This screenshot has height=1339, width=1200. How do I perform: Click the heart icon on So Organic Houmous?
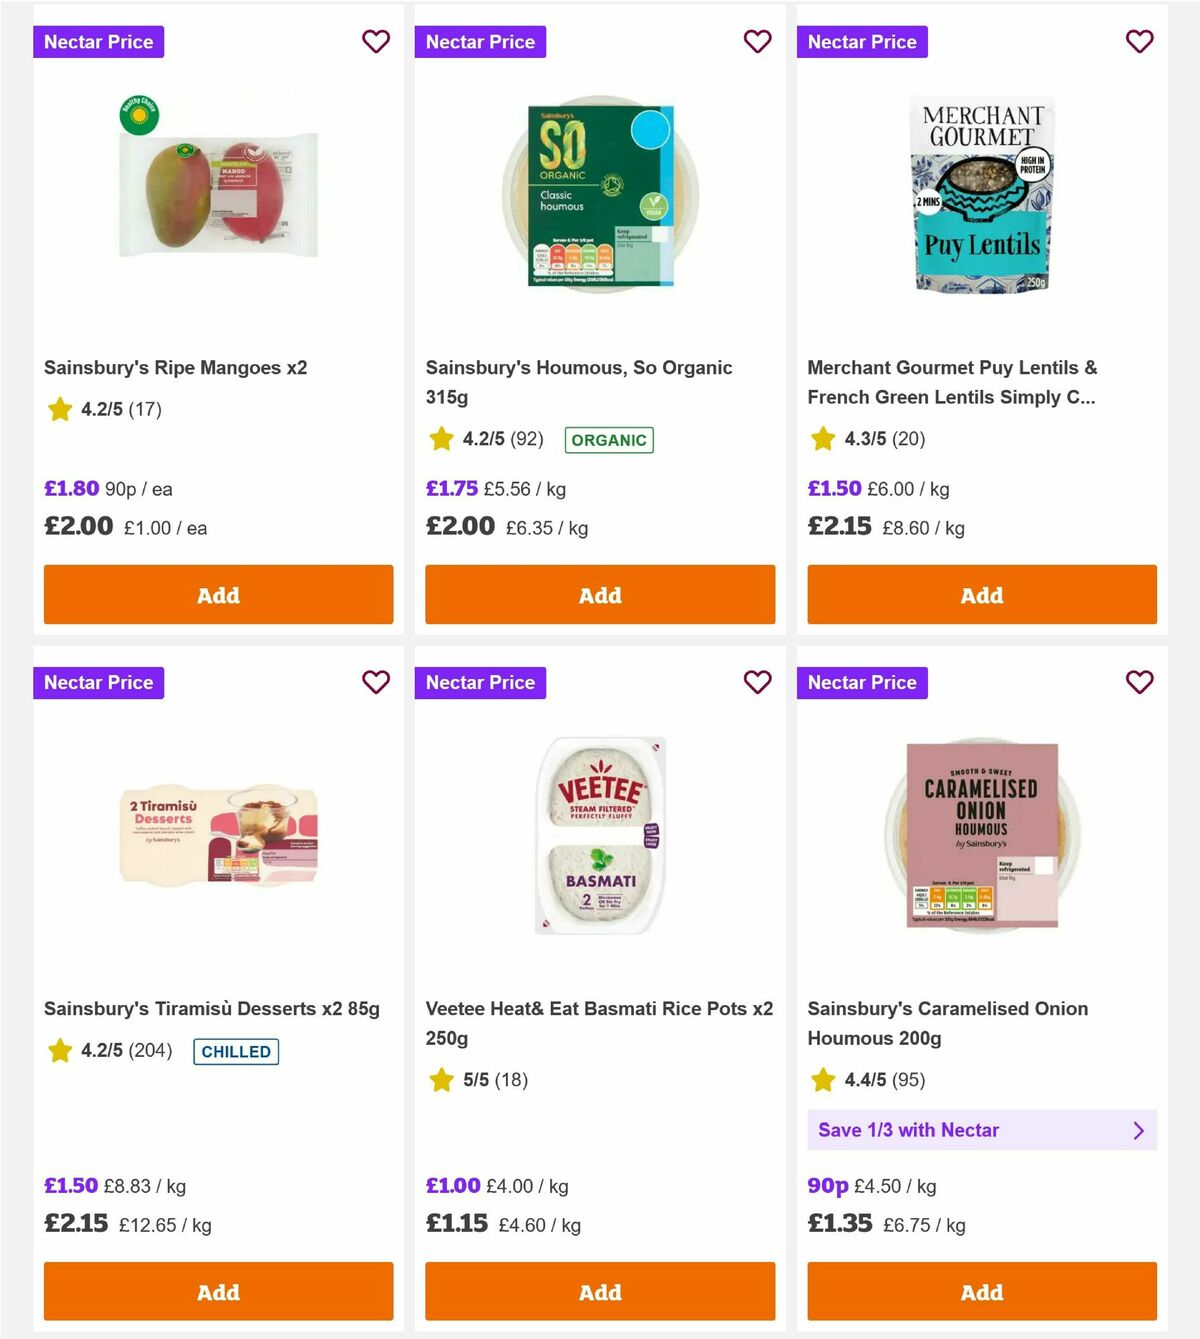tap(758, 42)
